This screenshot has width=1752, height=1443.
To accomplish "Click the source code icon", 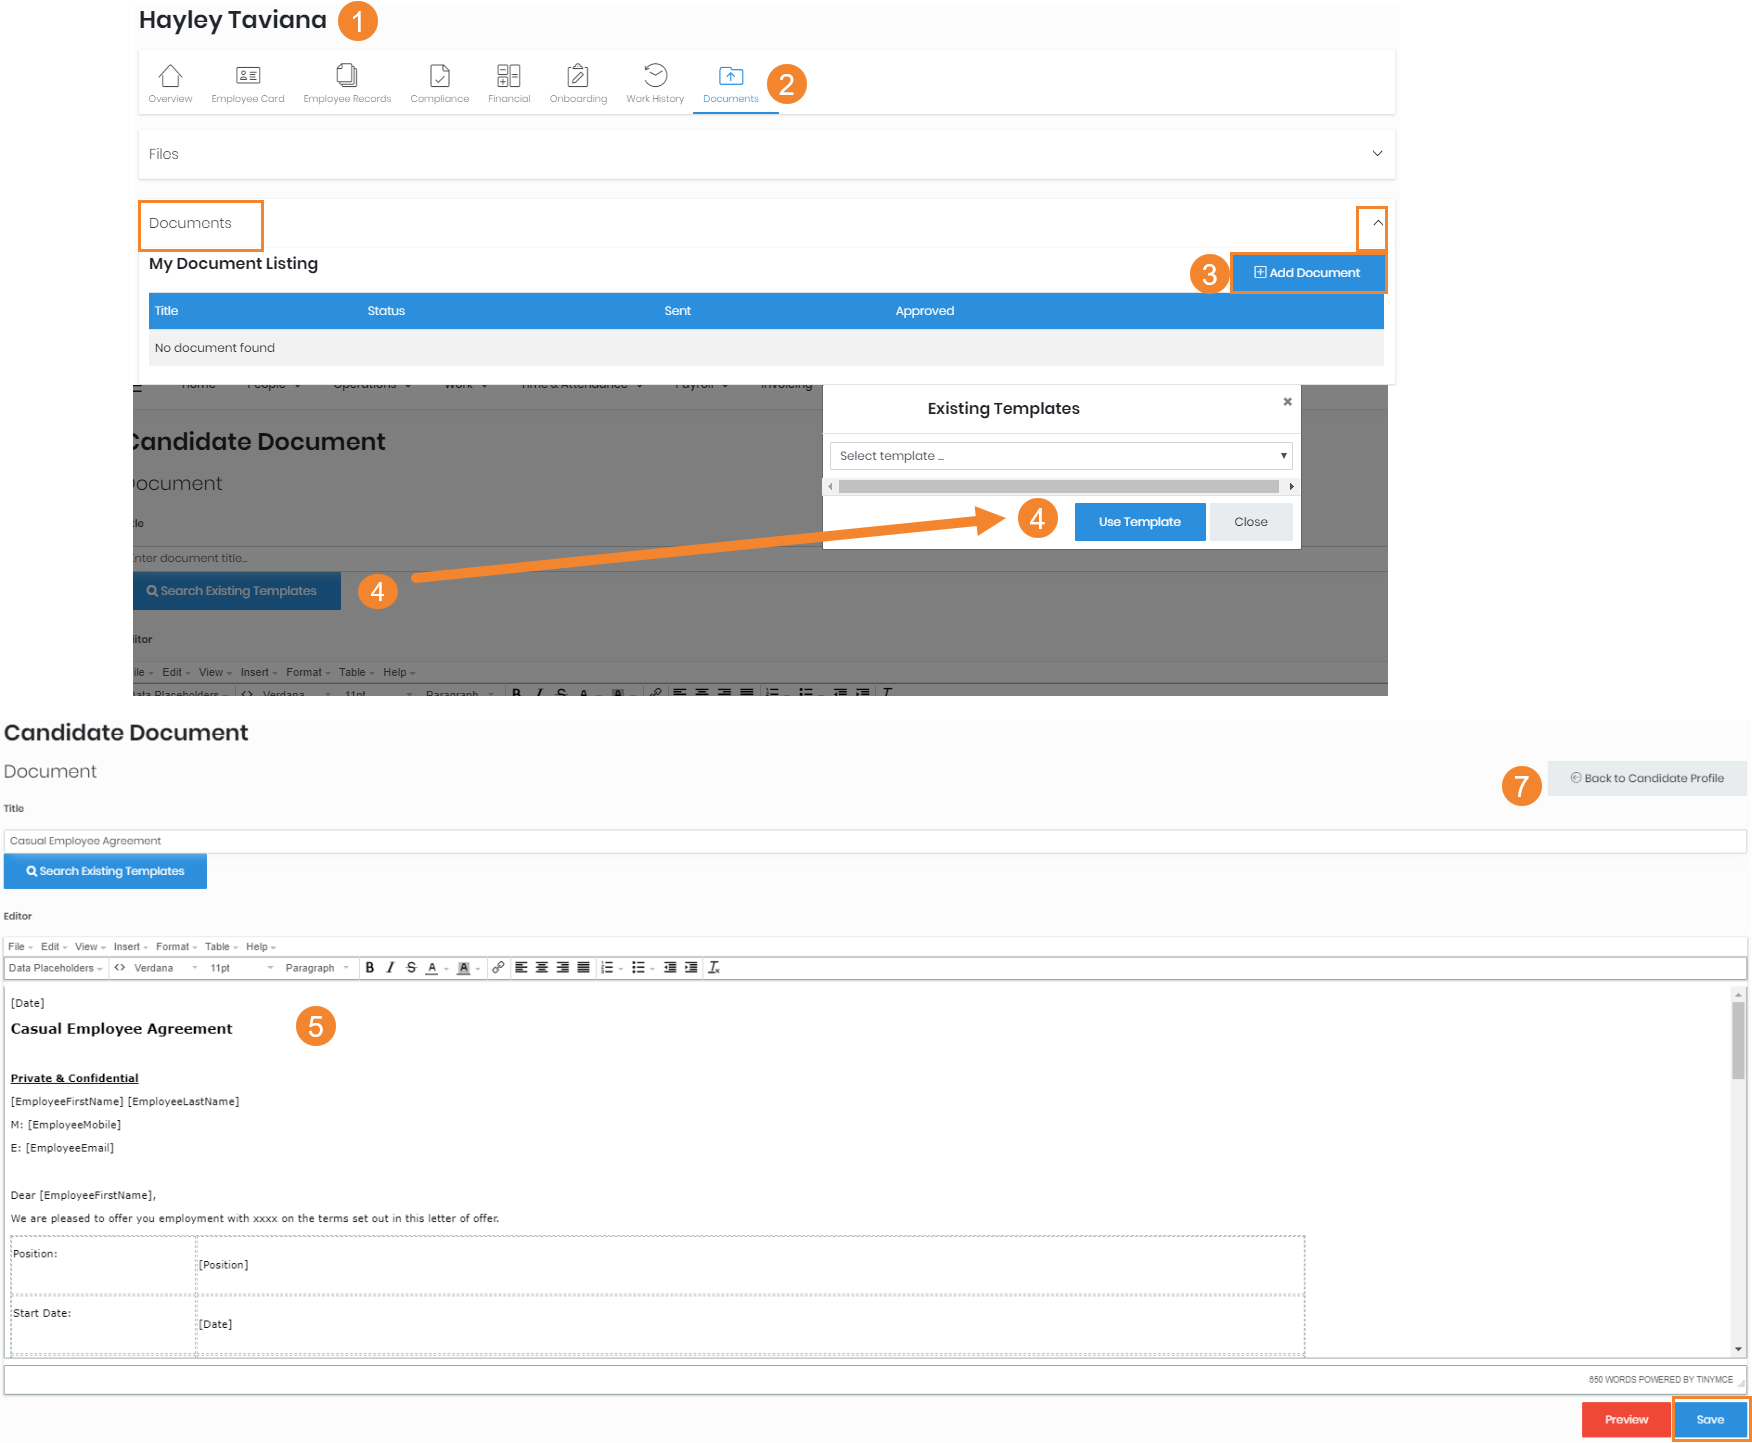I will [120, 968].
